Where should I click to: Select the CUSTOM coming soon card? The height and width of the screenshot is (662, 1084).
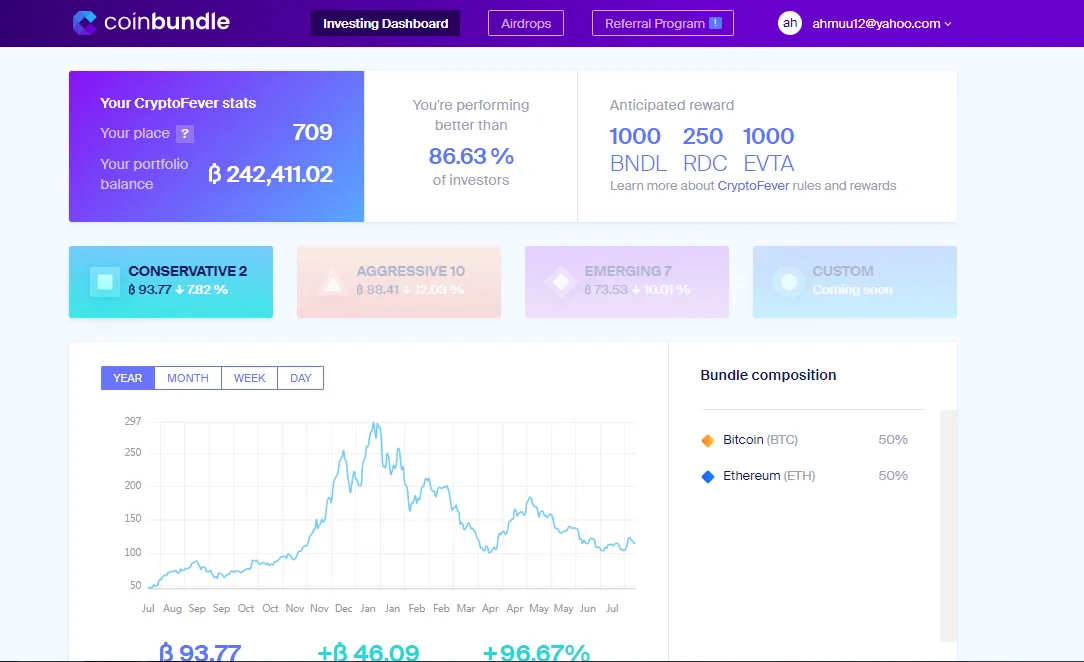point(854,282)
